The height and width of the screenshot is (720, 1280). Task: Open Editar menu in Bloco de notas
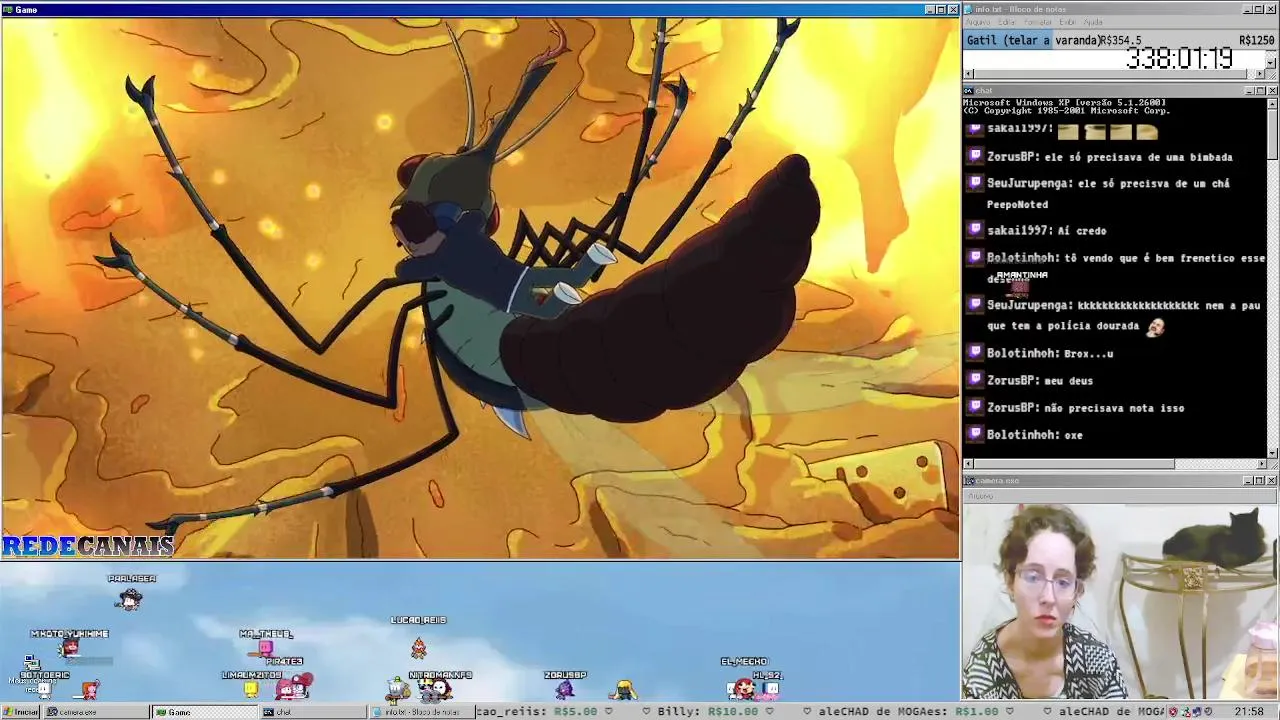click(1006, 22)
